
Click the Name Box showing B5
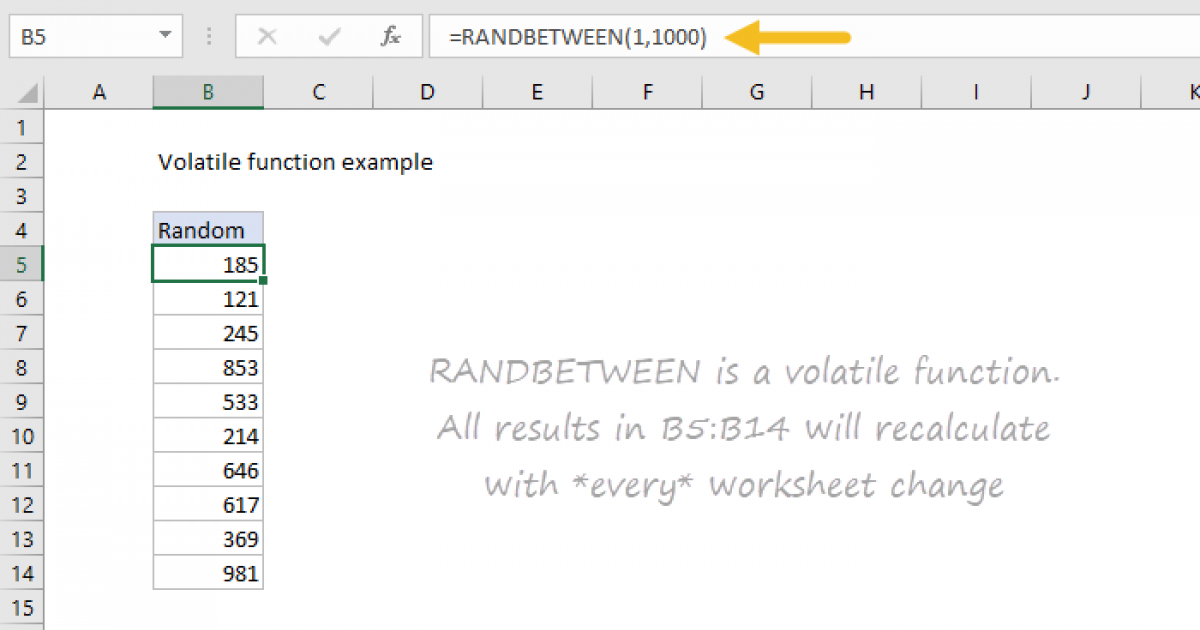click(80, 38)
